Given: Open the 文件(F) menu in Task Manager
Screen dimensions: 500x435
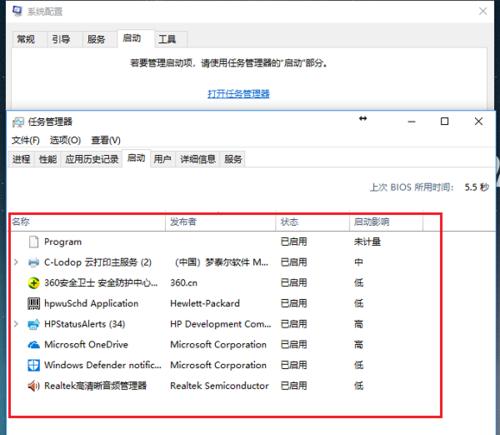Looking at the screenshot, I should [26, 140].
